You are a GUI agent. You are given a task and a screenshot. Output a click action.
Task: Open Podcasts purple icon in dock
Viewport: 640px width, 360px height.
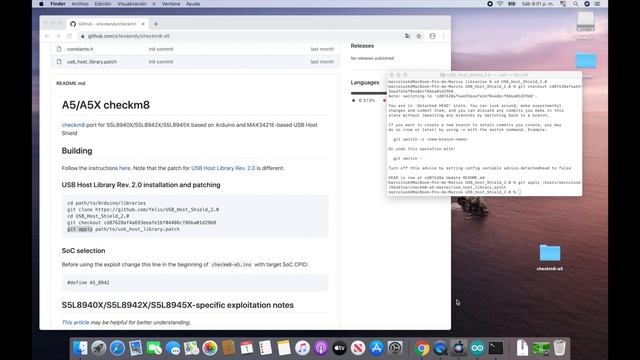[x=321, y=348]
